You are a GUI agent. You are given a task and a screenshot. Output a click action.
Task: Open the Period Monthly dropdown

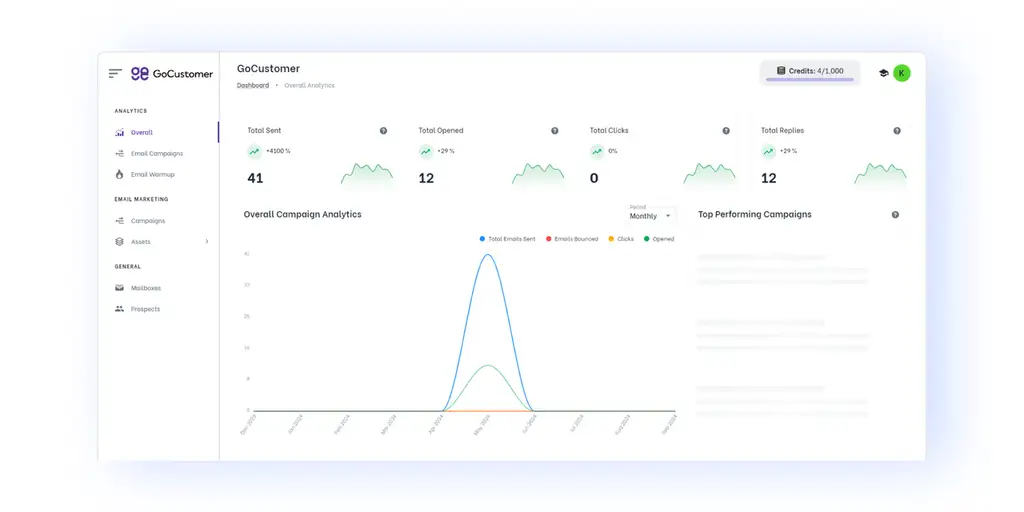coord(650,214)
